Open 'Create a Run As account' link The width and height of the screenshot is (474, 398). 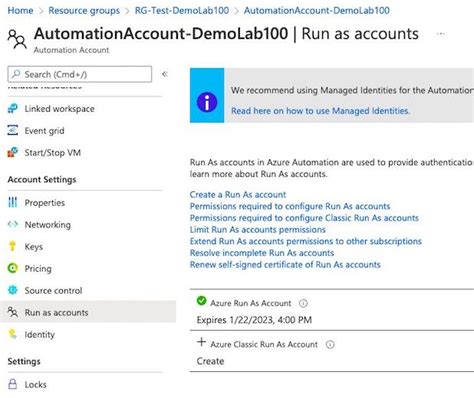pyautogui.click(x=238, y=194)
